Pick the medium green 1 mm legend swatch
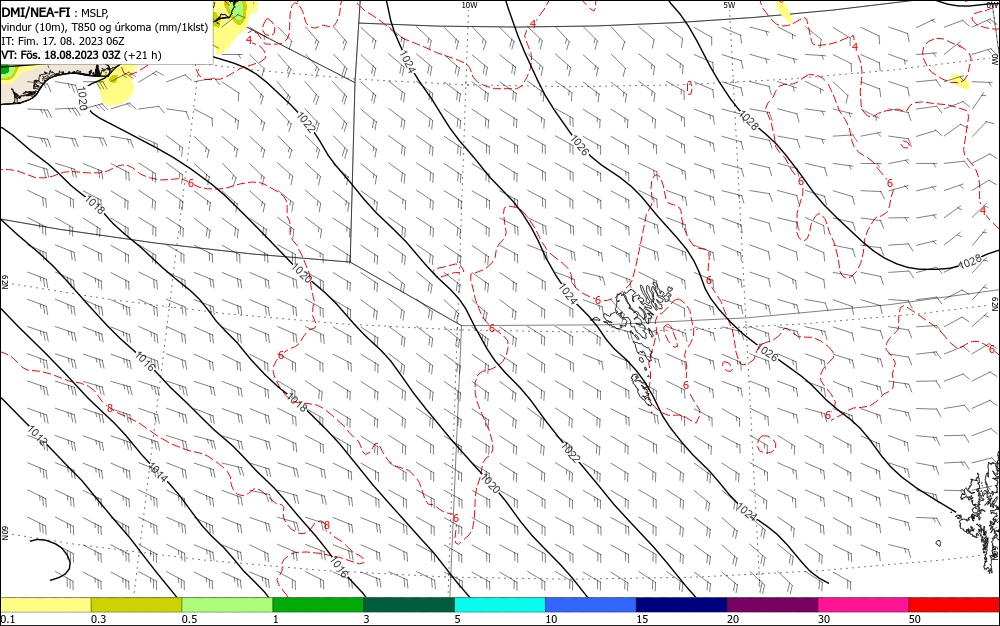The image size is (1000, 626). 318,605
